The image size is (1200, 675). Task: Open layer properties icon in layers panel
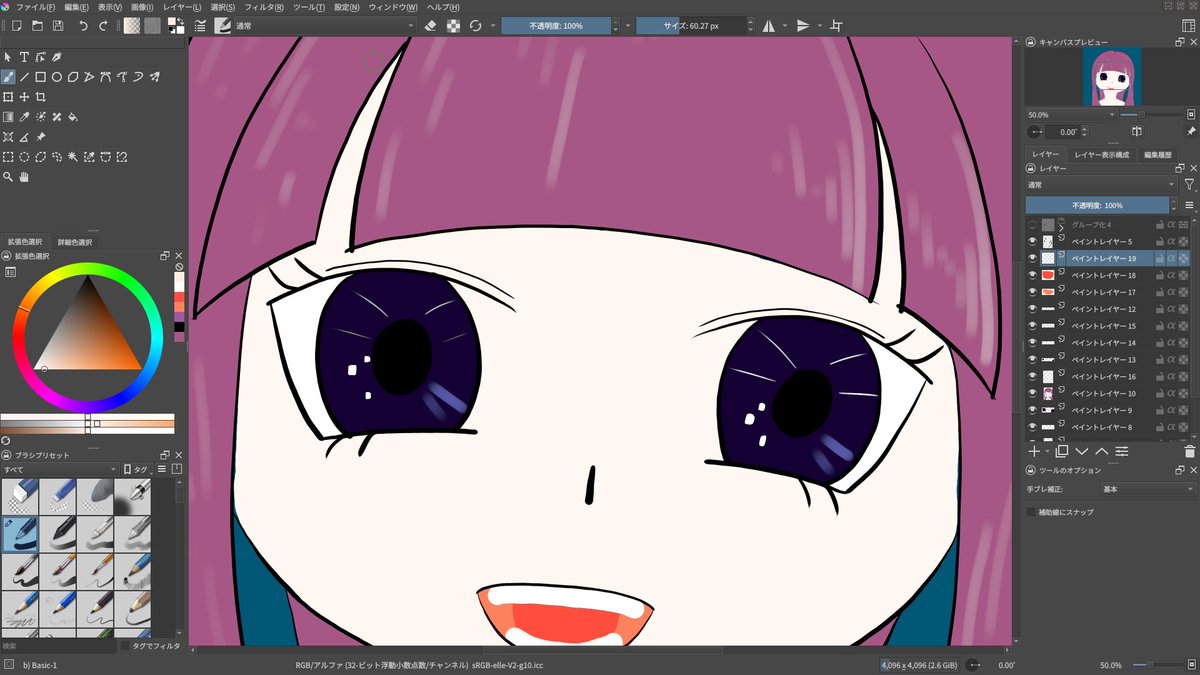(x=1122, y=451)
